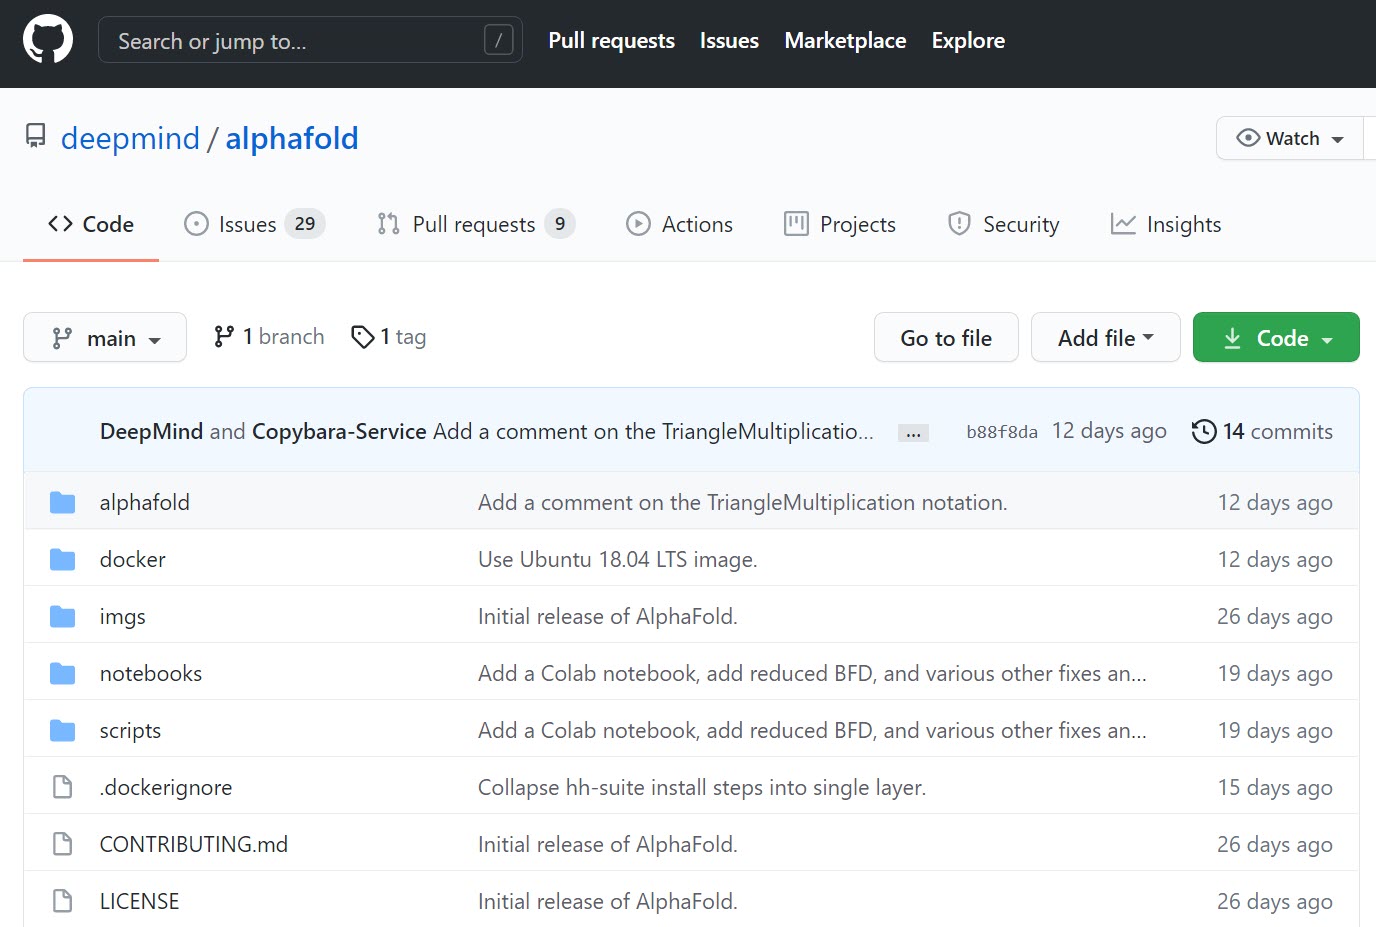Open Pull requests in top navigation
The height and width of the screenshot is (927, 1376).
[612, 40]
